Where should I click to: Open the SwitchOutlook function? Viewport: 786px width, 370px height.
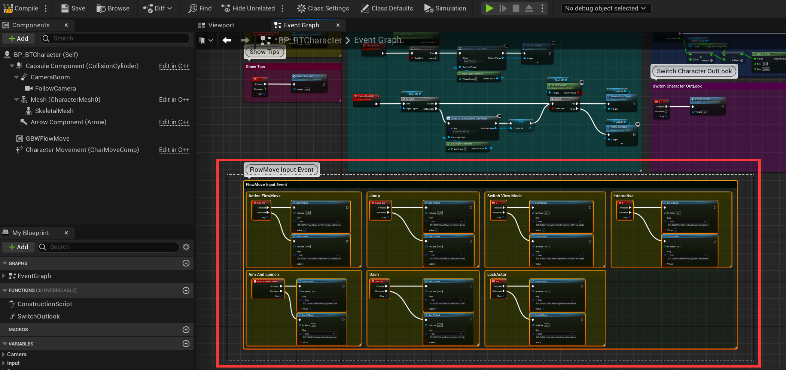point(38,316)
